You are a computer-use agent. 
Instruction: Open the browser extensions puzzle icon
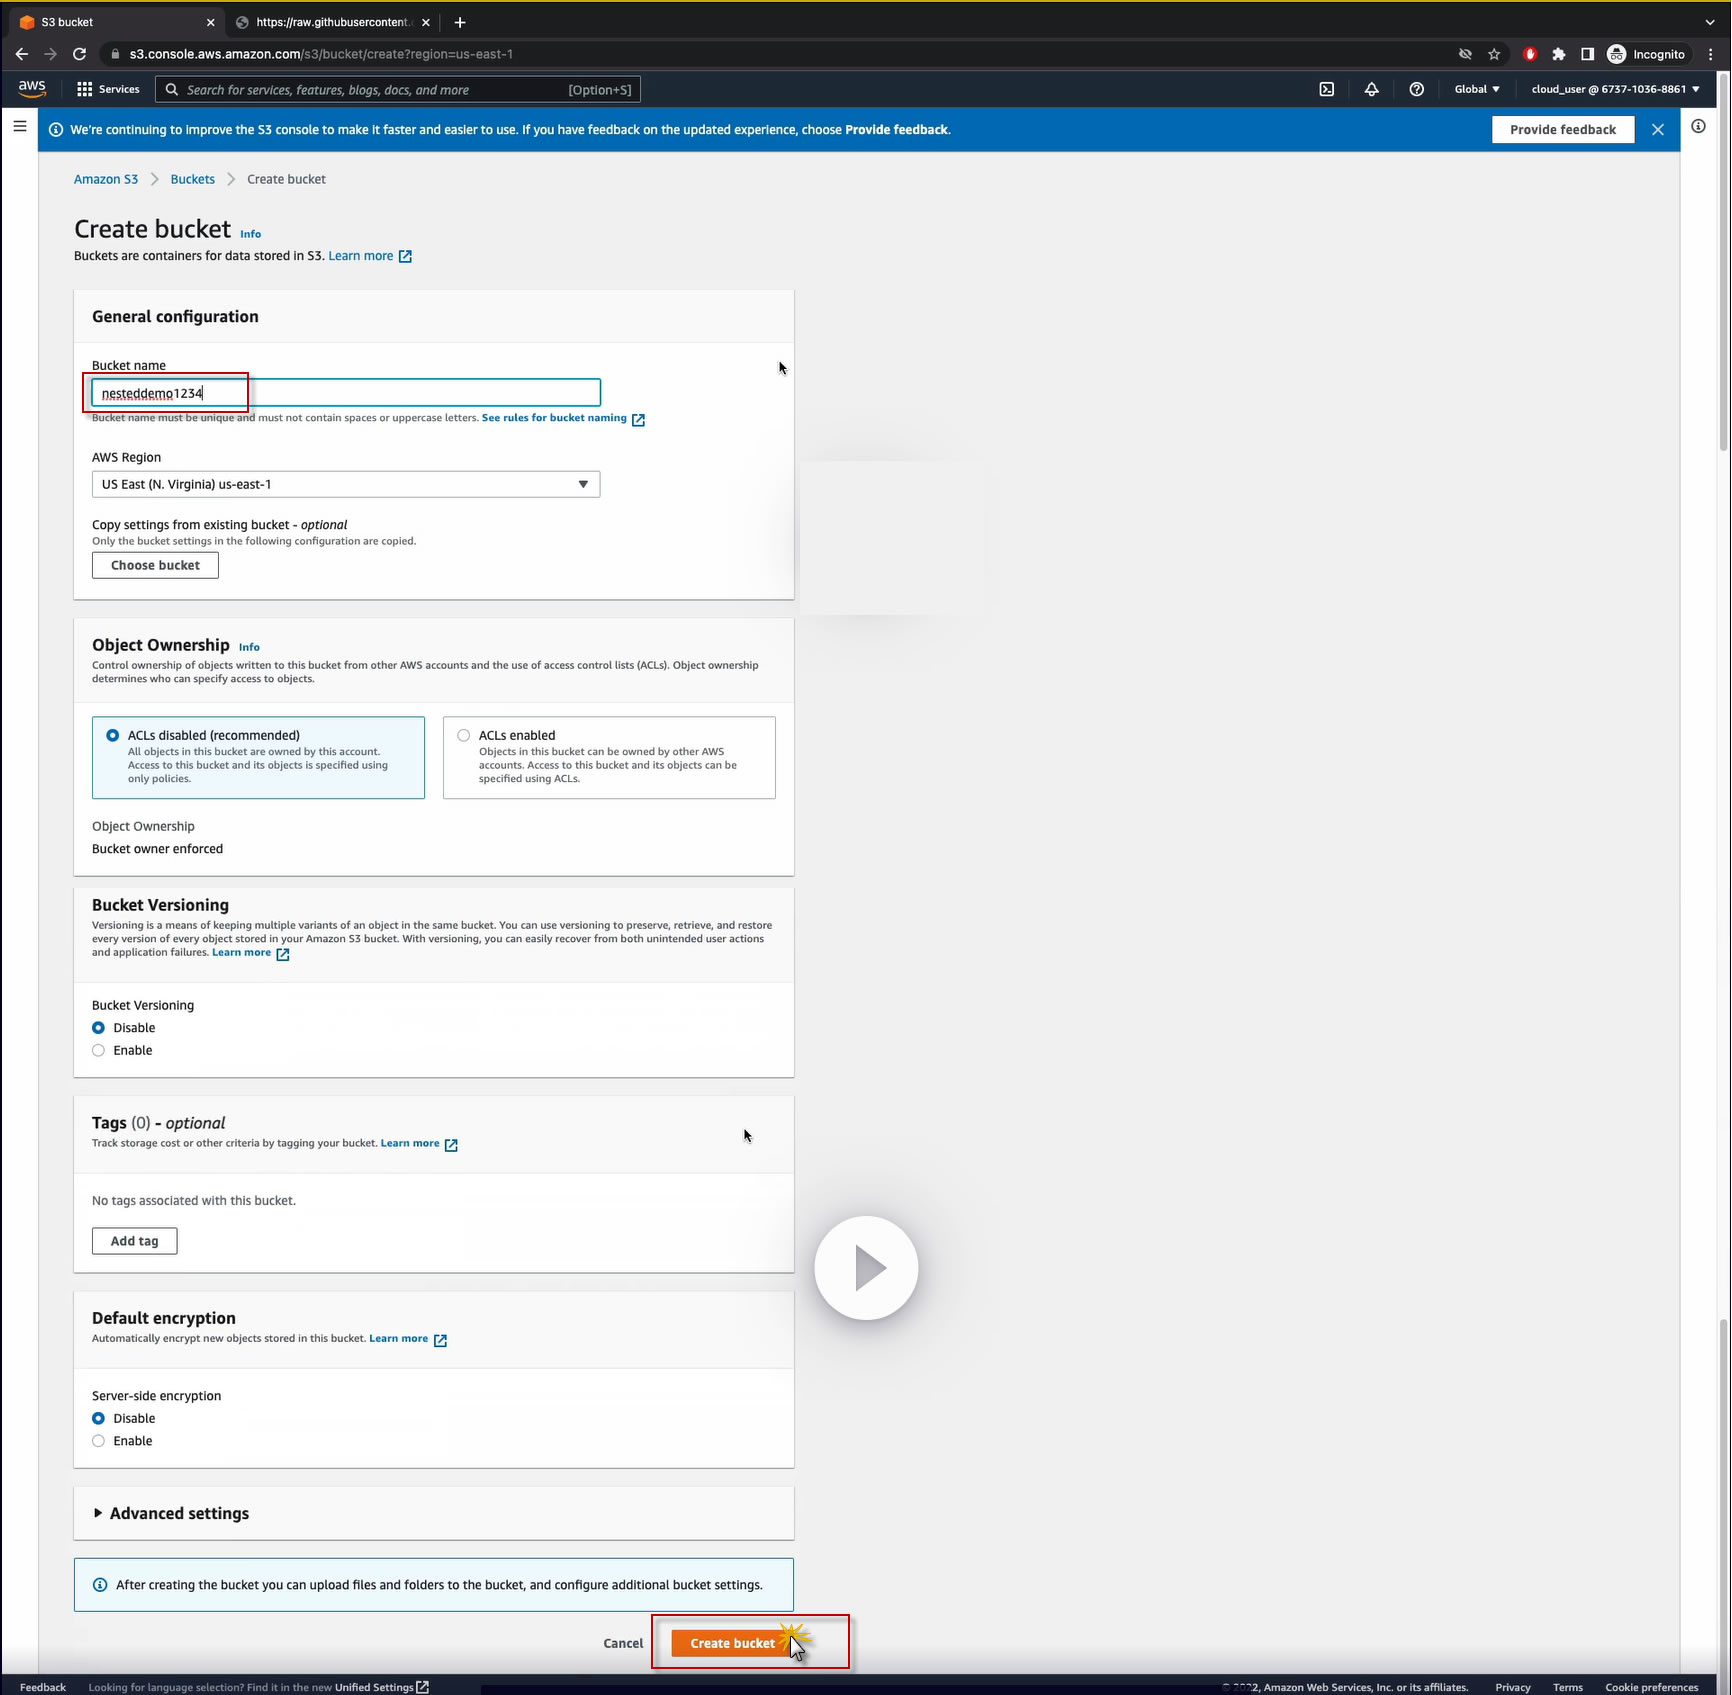coord(1559,54)
